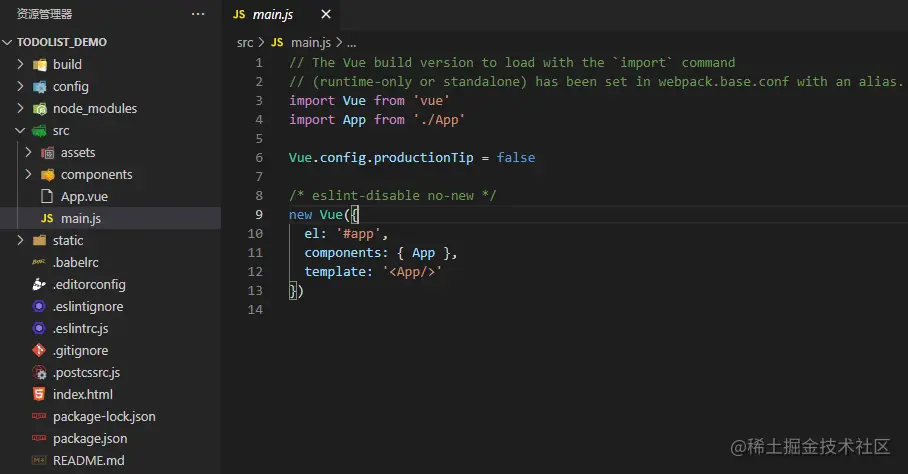Screen dimensions: 908x474
Task: Open the README.md file
Action: tap(89, 460)
